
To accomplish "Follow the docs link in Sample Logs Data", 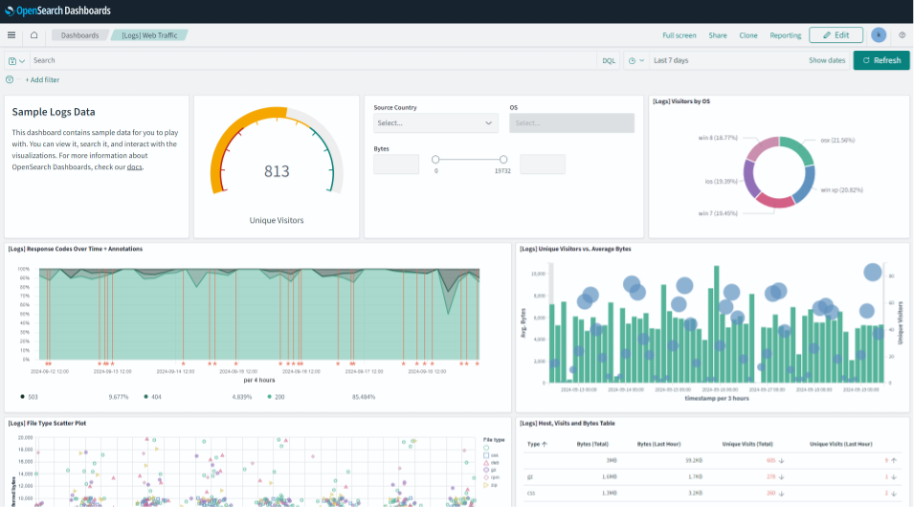I will click(x=135, y=167).
